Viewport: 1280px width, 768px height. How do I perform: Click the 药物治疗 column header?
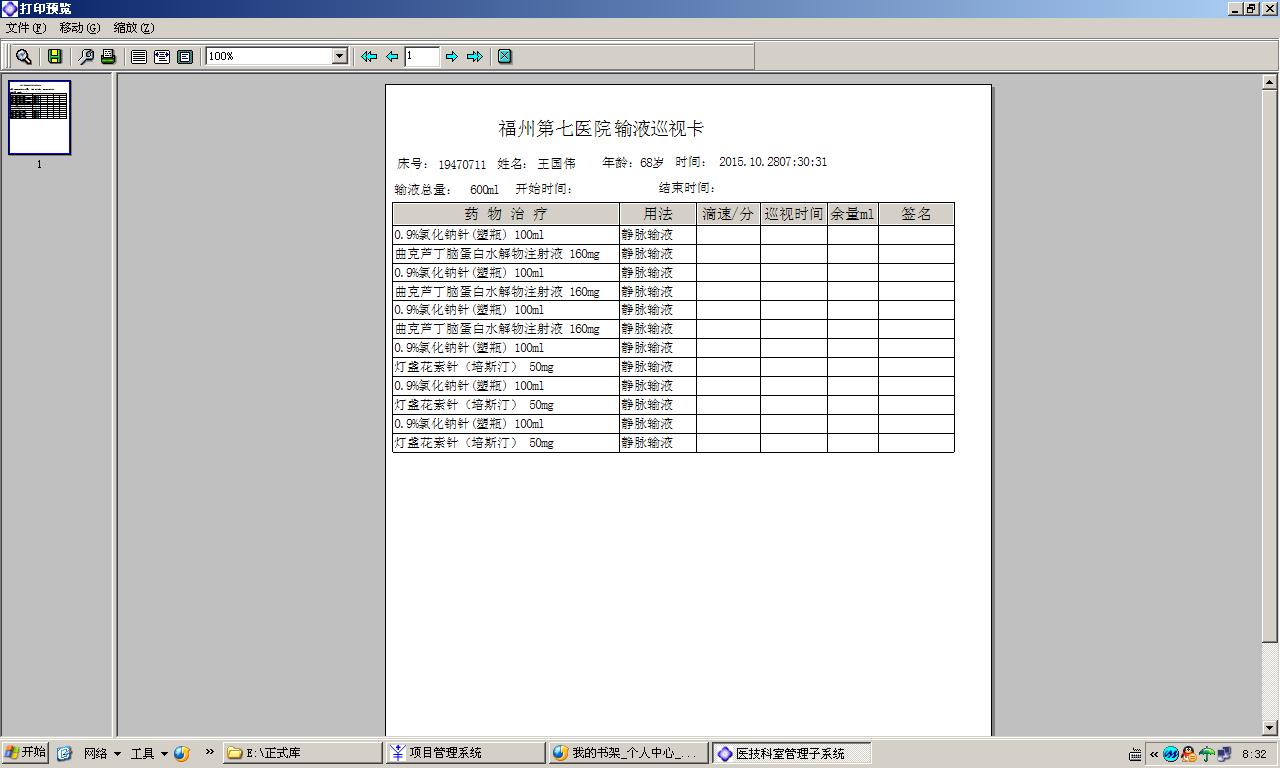coord(506,214)
